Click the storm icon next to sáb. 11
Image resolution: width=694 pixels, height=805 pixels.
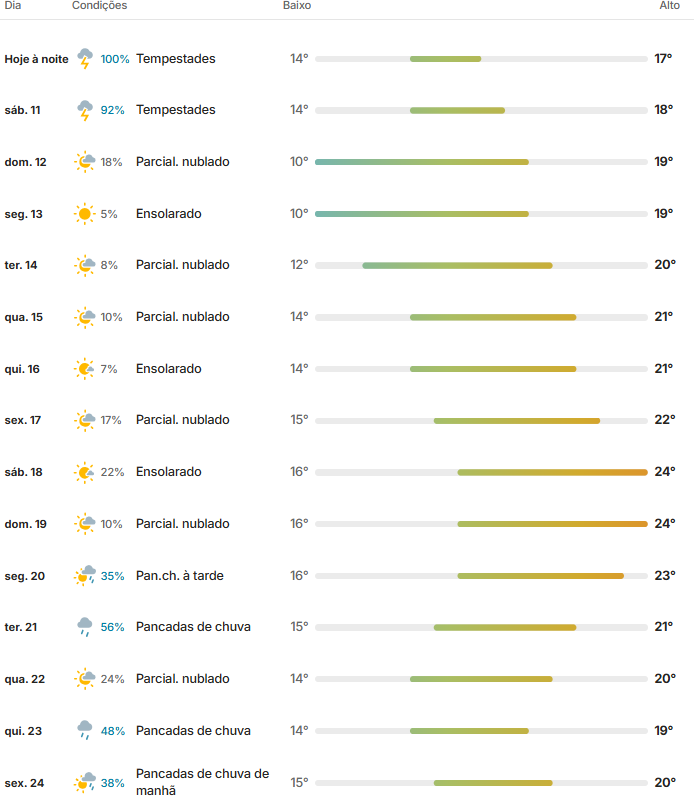point(85,110)
